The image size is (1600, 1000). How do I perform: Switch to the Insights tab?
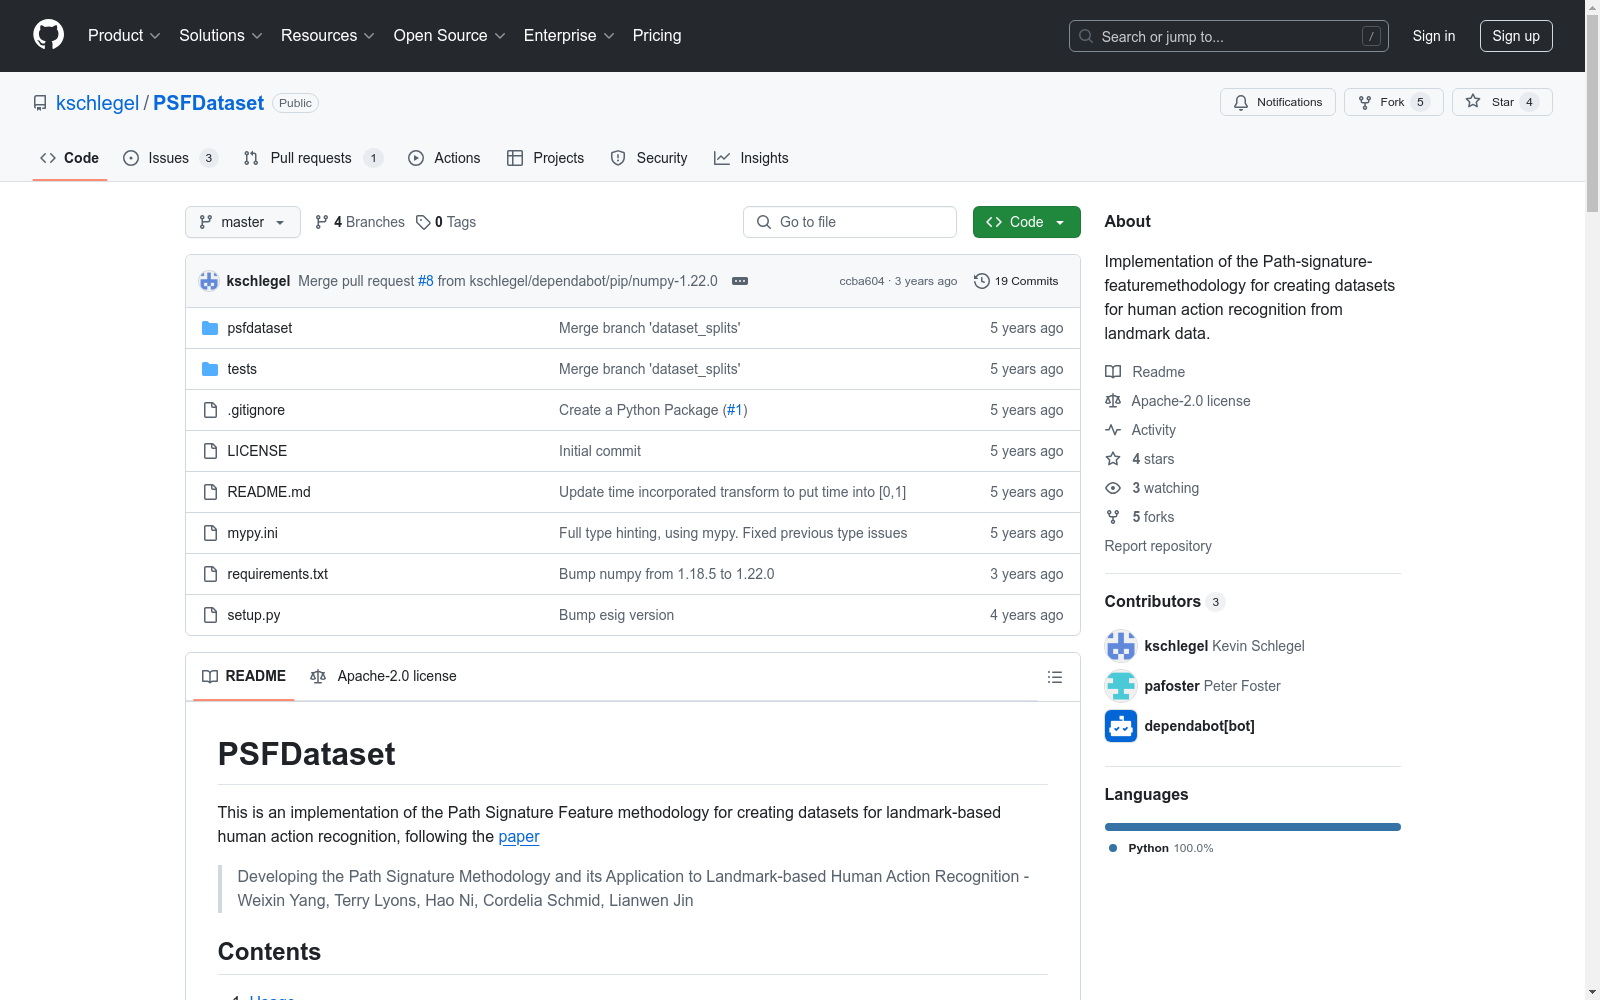[751, 158]
